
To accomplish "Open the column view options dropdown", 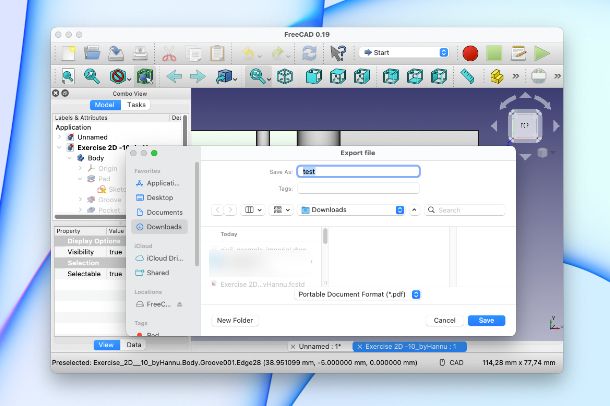I will [253, 210].
